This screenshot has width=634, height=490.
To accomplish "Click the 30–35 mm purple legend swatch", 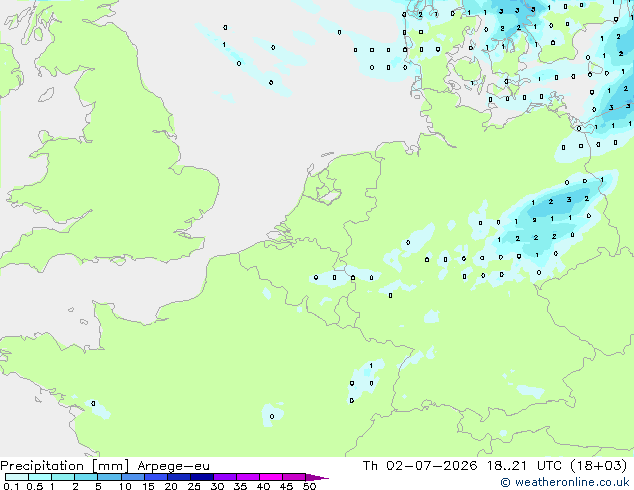I will tap(225, 477).
